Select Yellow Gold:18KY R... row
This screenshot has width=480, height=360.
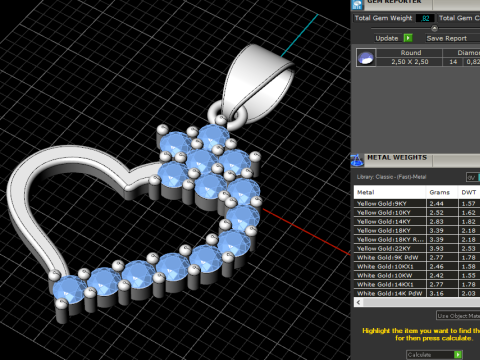click(417, 240)
